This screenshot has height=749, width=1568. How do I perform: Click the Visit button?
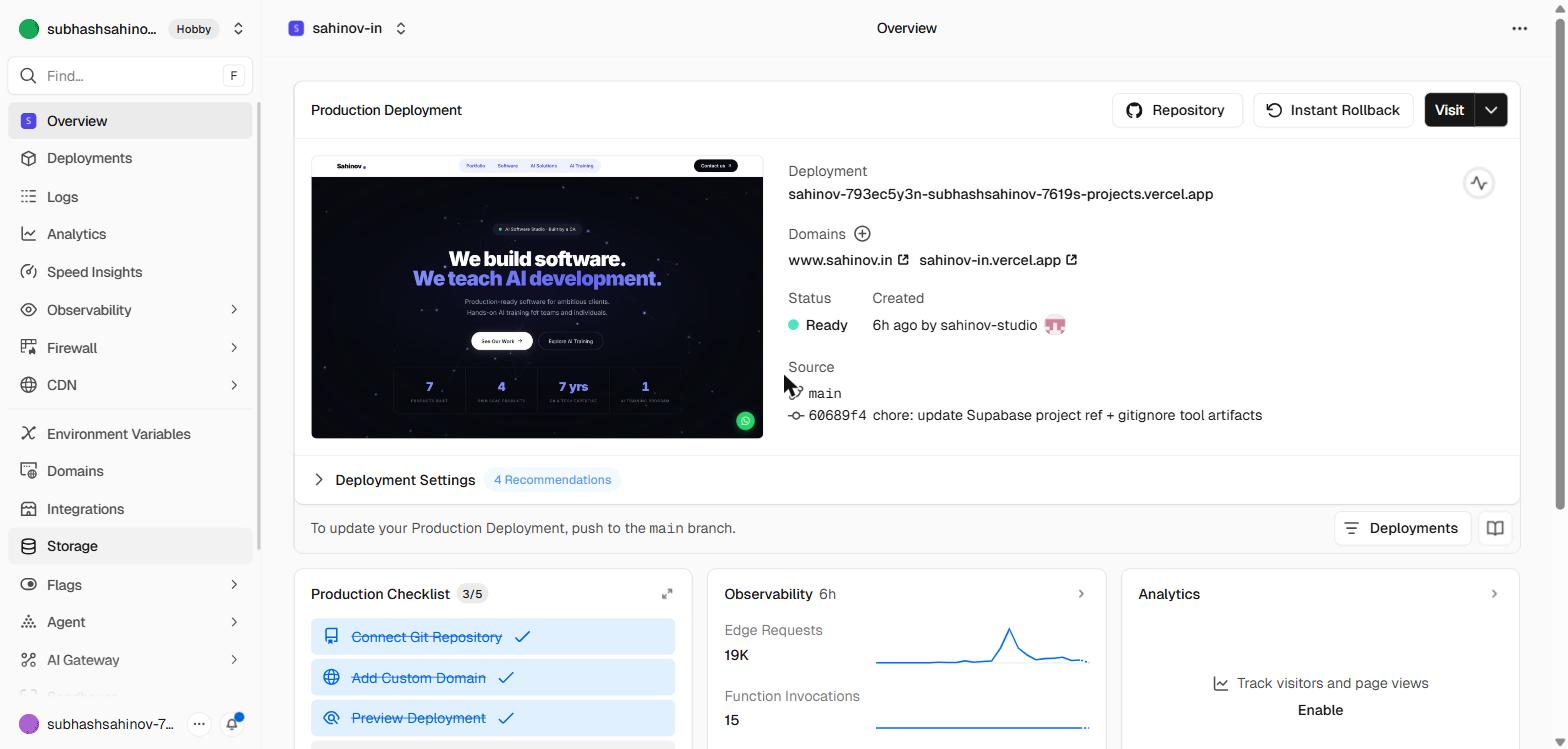(1449, 110)
